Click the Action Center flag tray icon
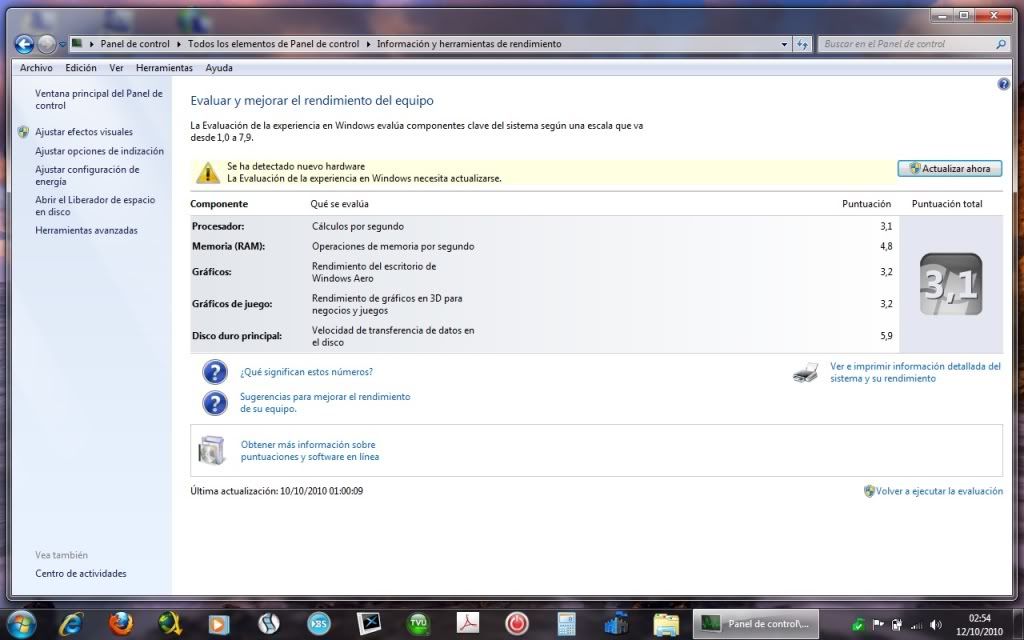 click(x=878, y=624)
